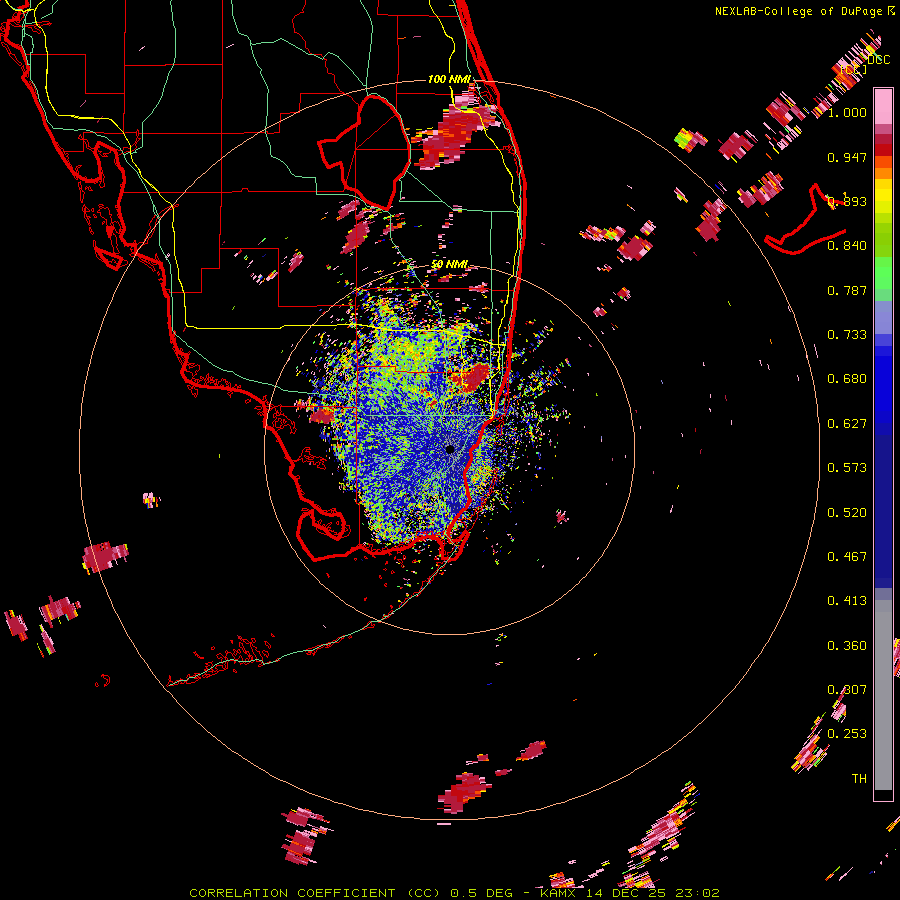Click the 0.733 scale value
900x900 pixels.
click(x=847, y=335)
